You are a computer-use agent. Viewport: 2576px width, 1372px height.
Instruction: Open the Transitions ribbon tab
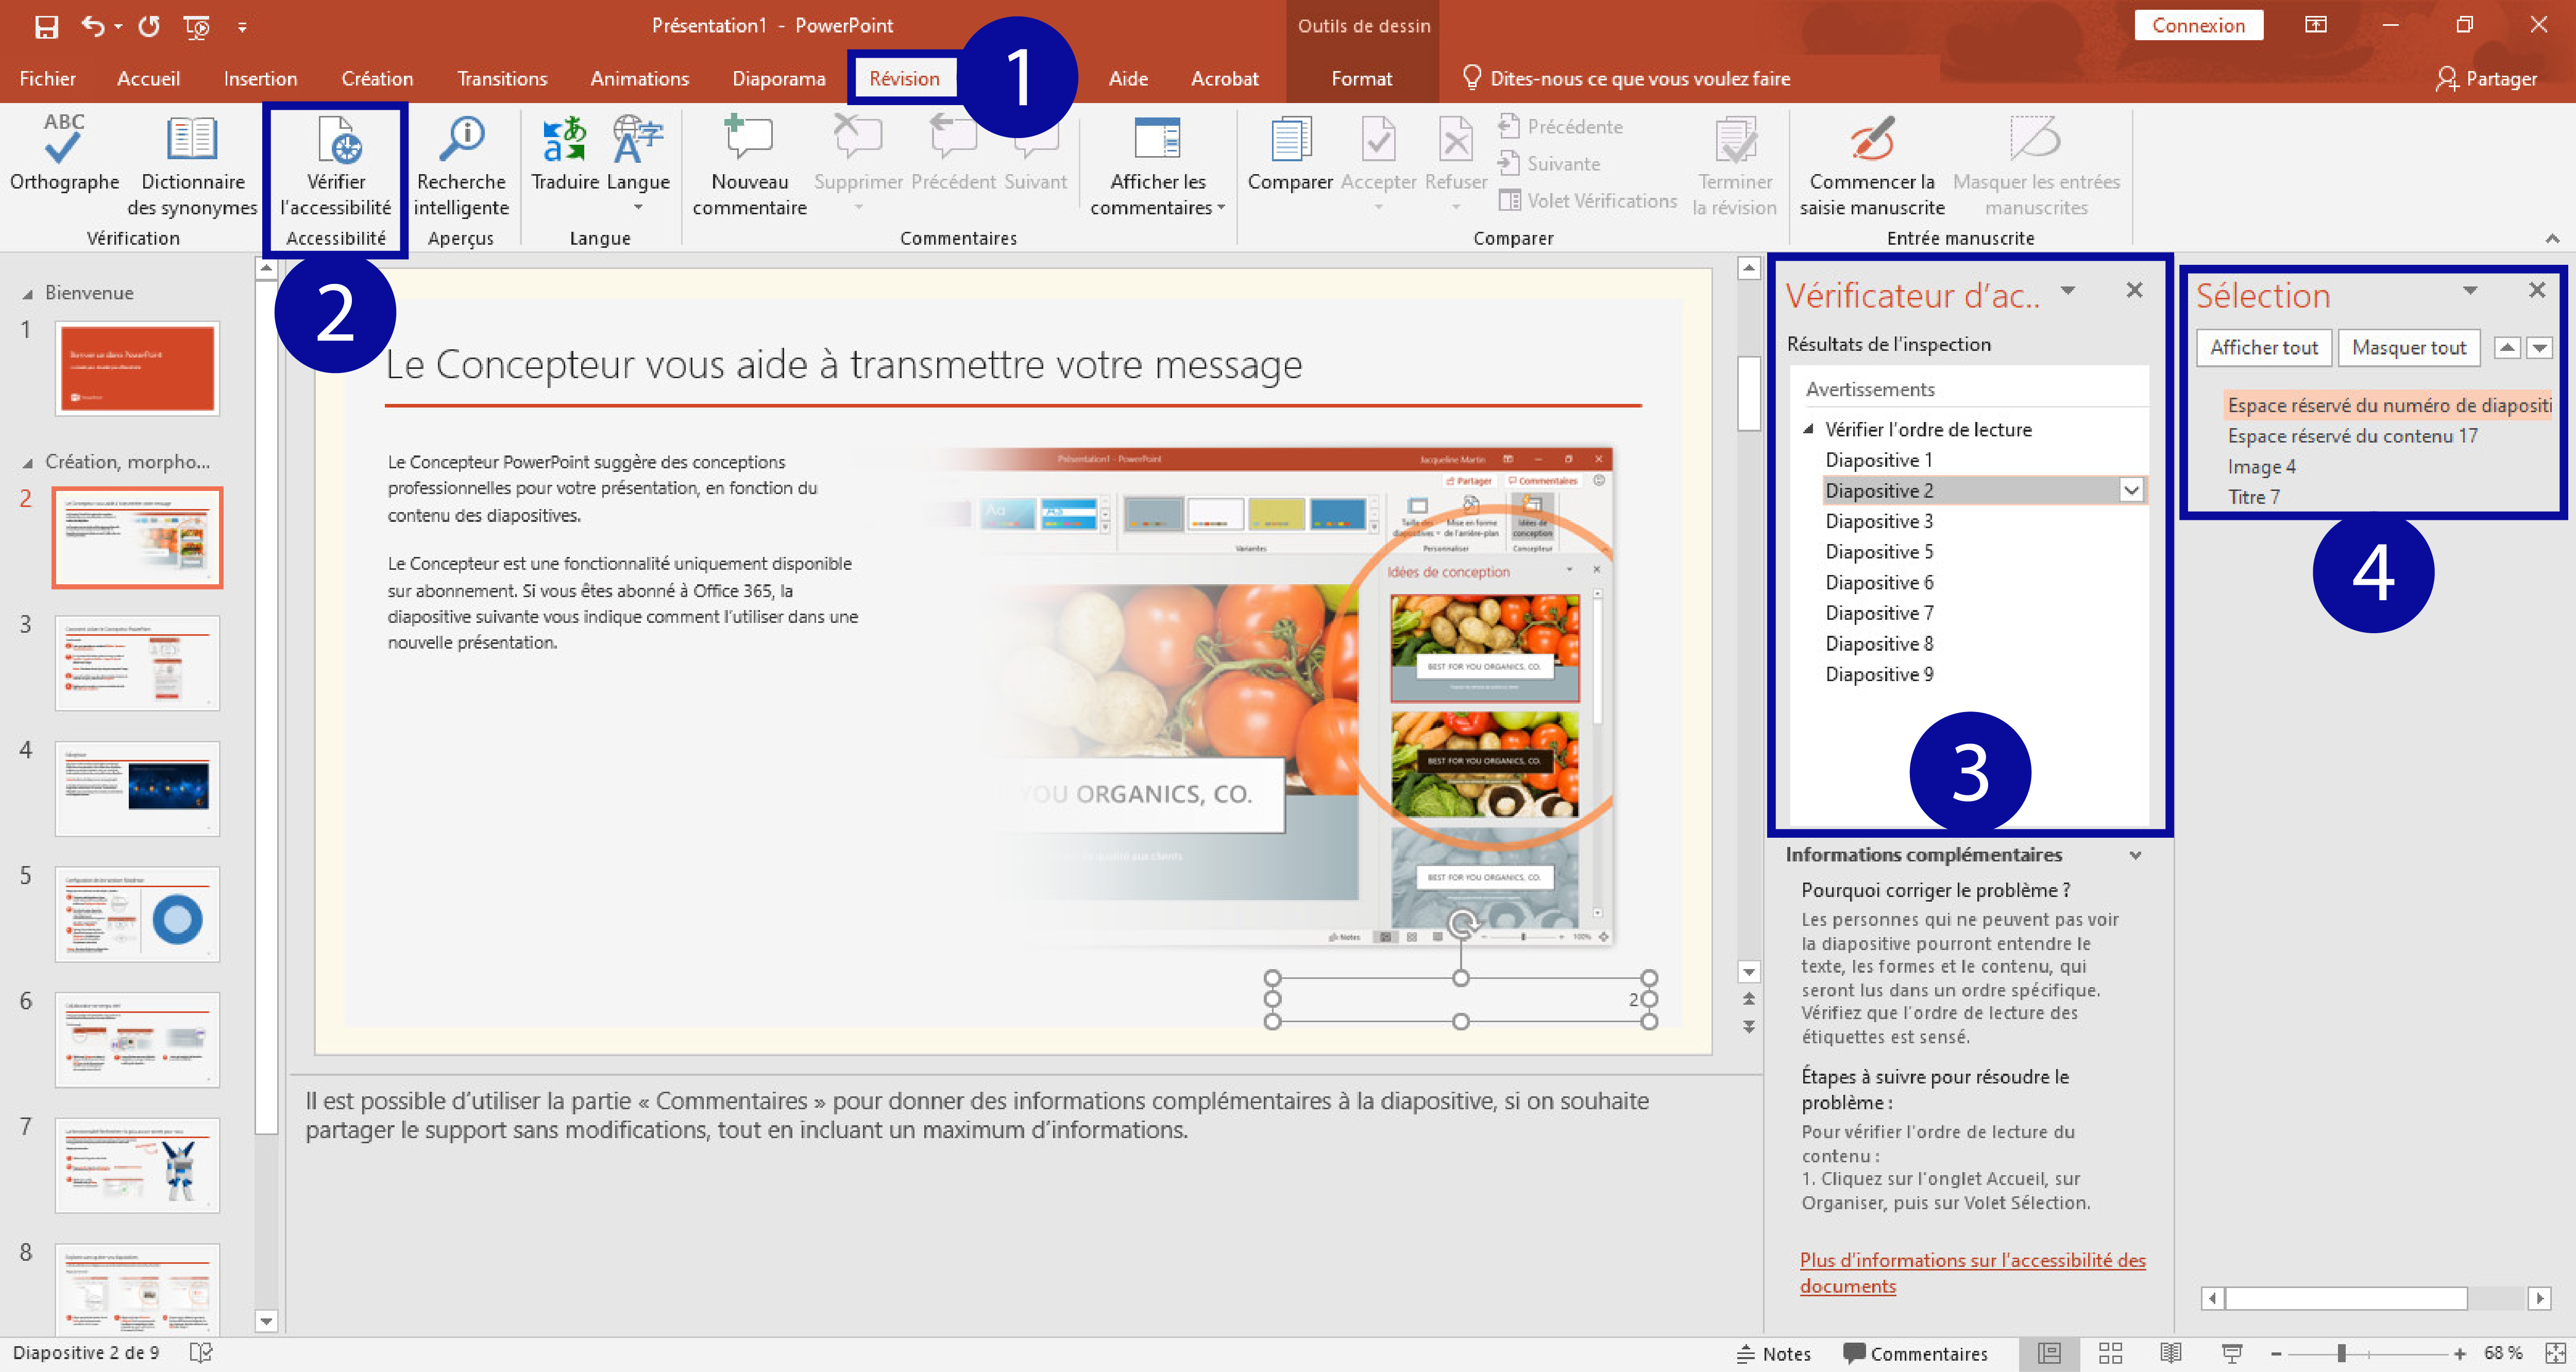[502, 78]
